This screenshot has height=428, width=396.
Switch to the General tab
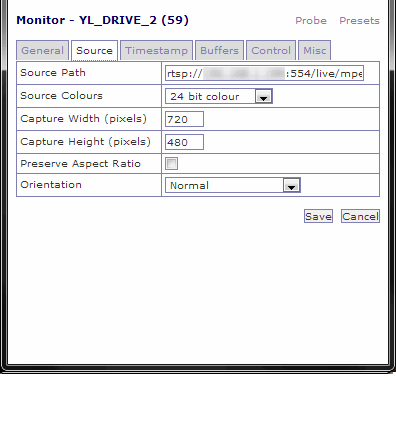(x=42, y=50)
